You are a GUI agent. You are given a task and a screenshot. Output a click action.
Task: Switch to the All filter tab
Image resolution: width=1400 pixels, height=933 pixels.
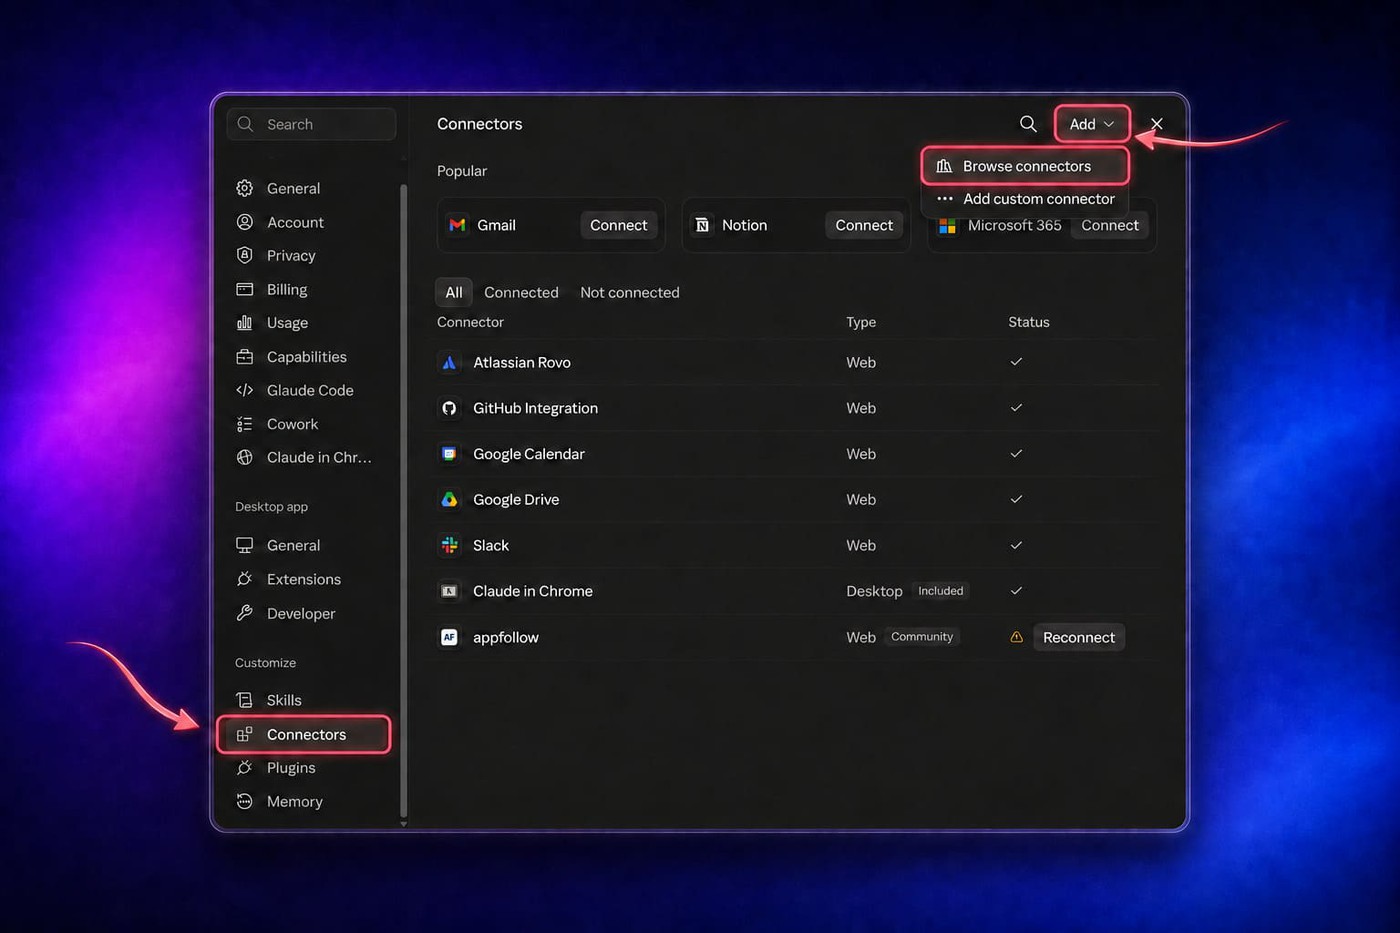[x=454, y=292]
